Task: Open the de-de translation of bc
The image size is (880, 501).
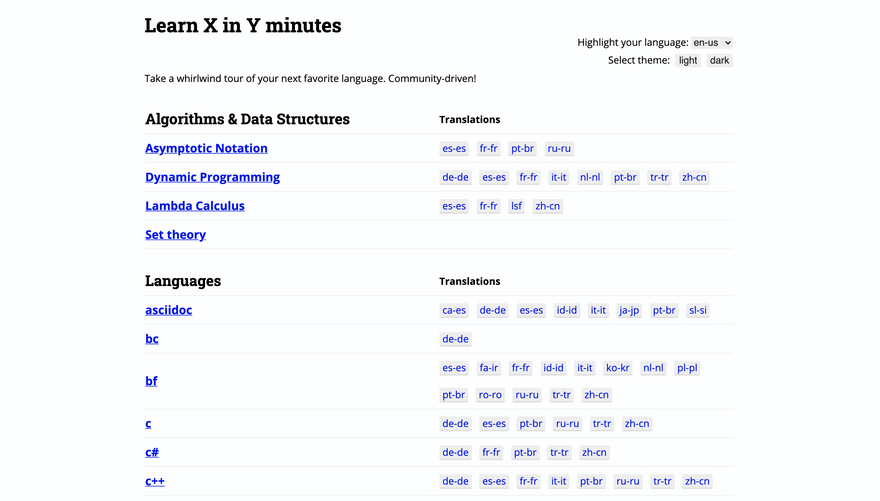Action: click(455, 340)
